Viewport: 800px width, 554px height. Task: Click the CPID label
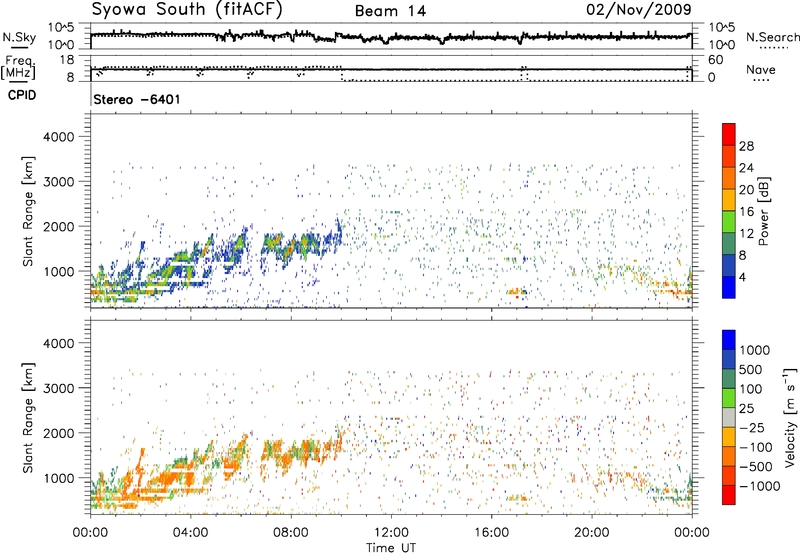click(x=22, y=95)
